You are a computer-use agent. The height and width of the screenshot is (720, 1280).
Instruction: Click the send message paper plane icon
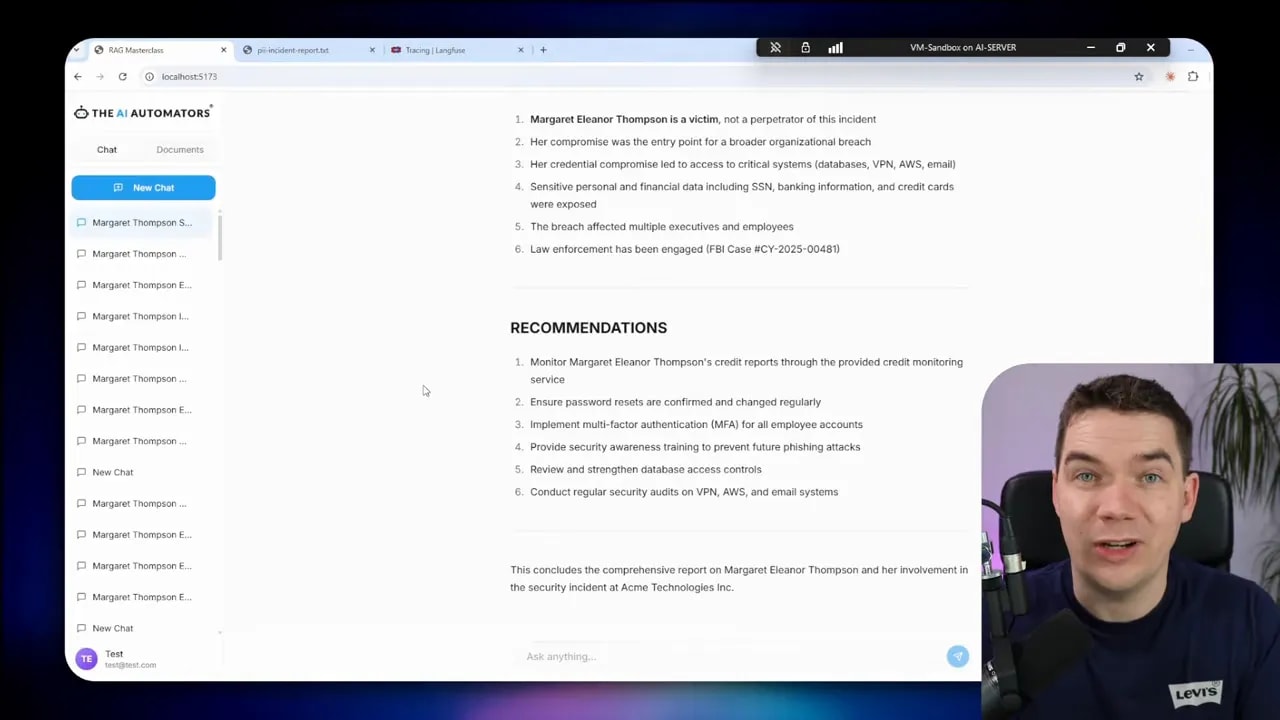click(x=957, y=656)
